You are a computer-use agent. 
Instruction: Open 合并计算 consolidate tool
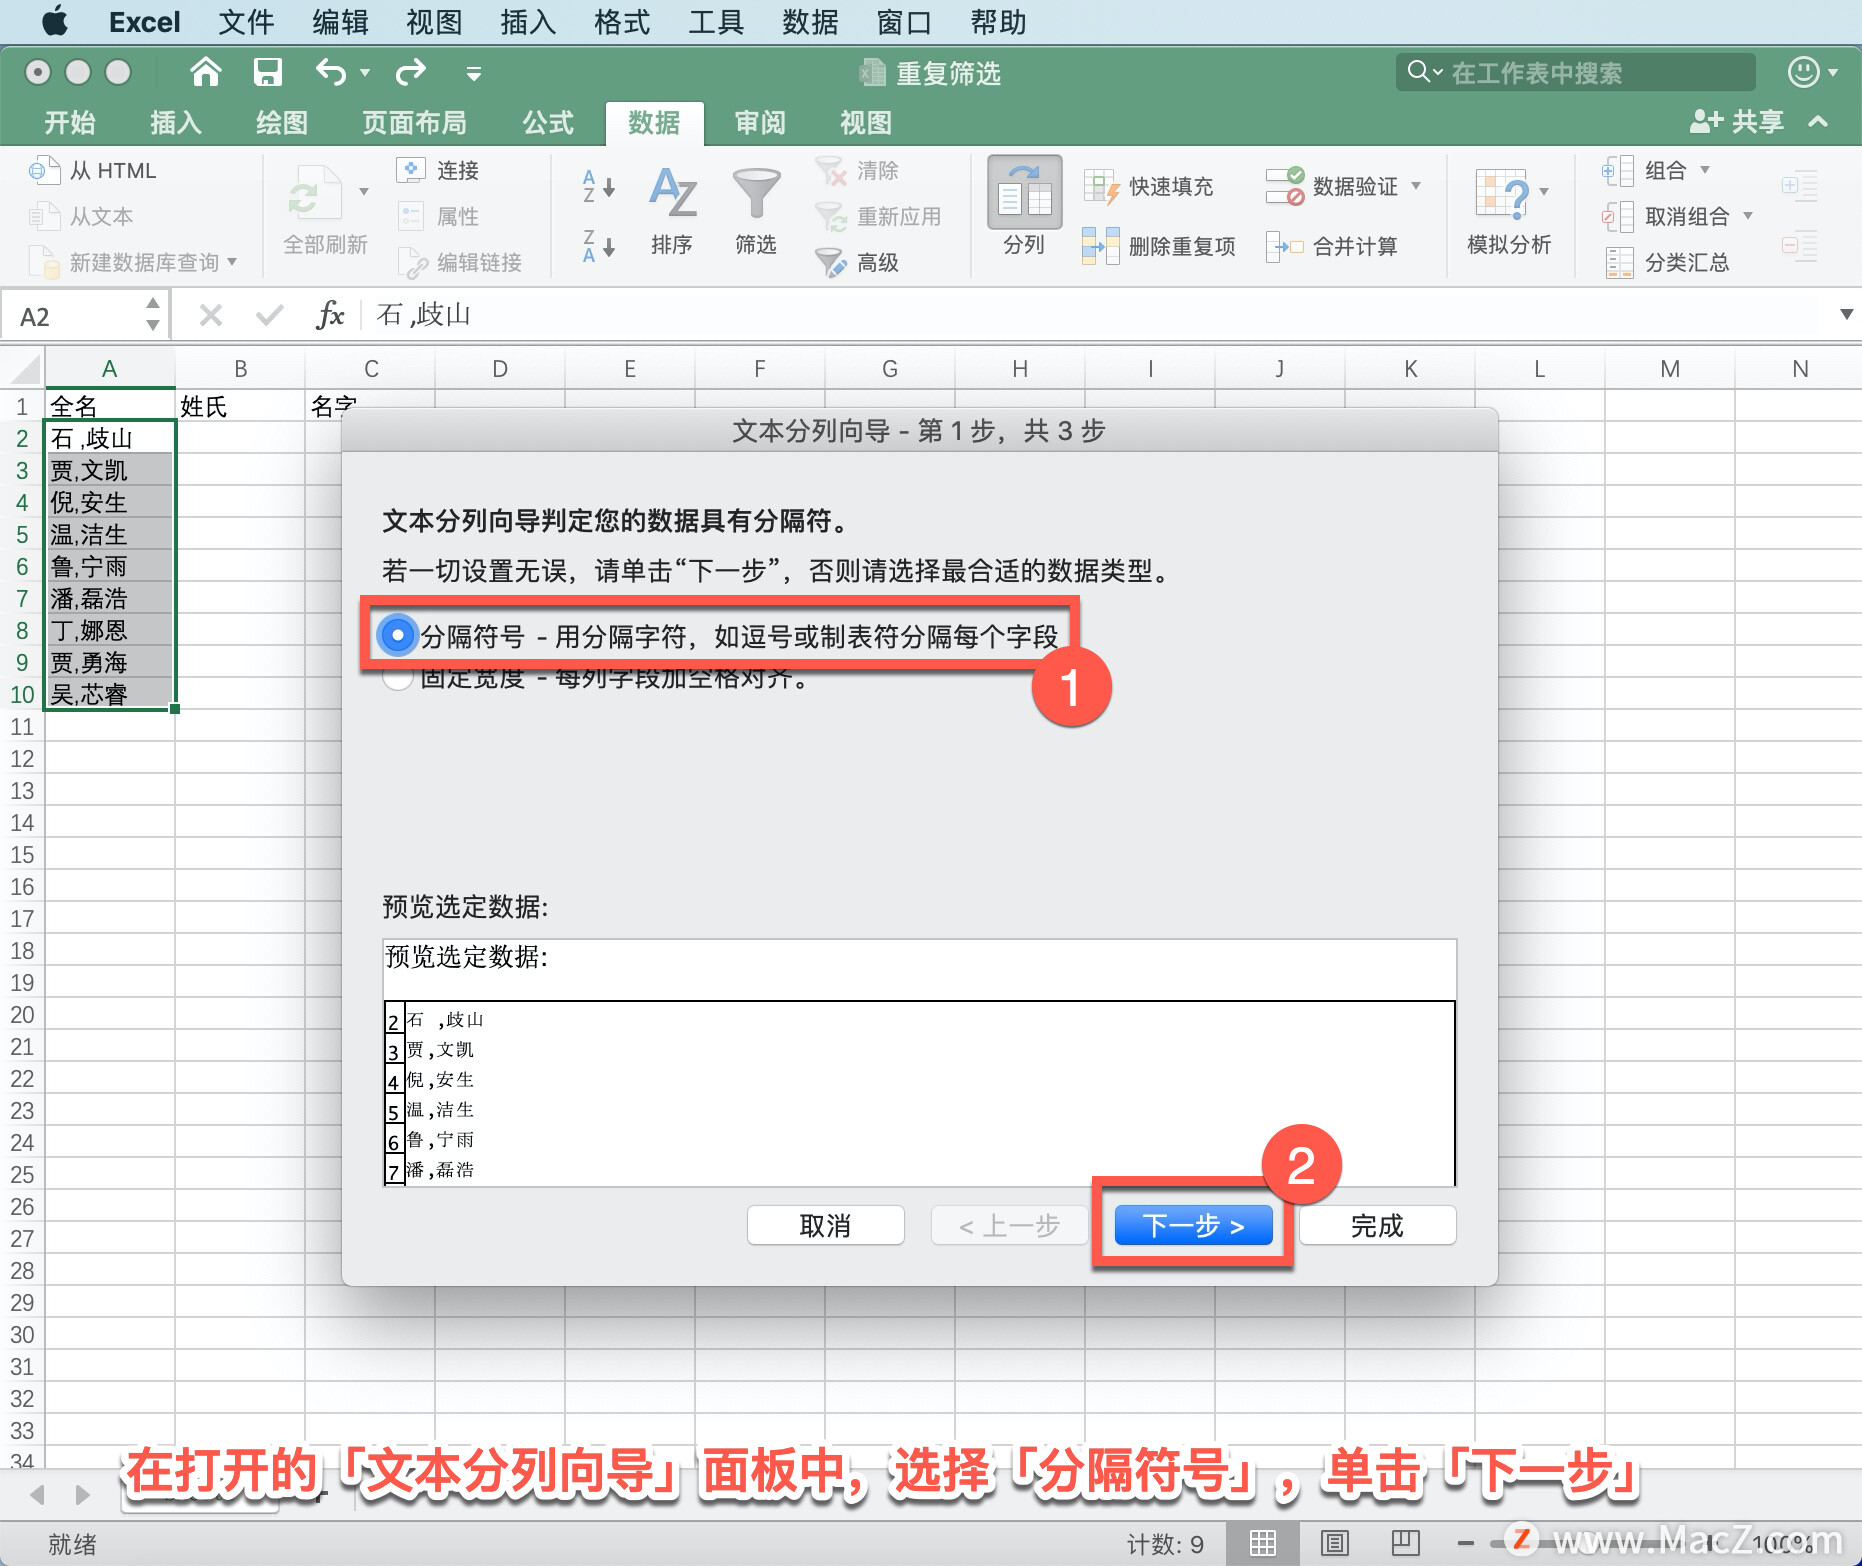point(1331,246)
